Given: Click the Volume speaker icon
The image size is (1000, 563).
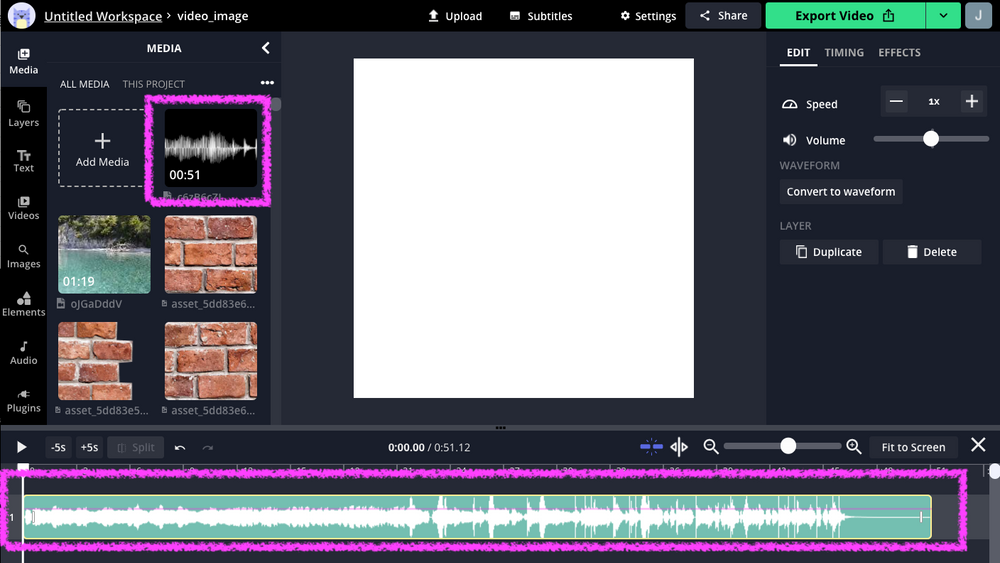Looking at the screenshot, I should pyautogui.click(x=790, y=140).
